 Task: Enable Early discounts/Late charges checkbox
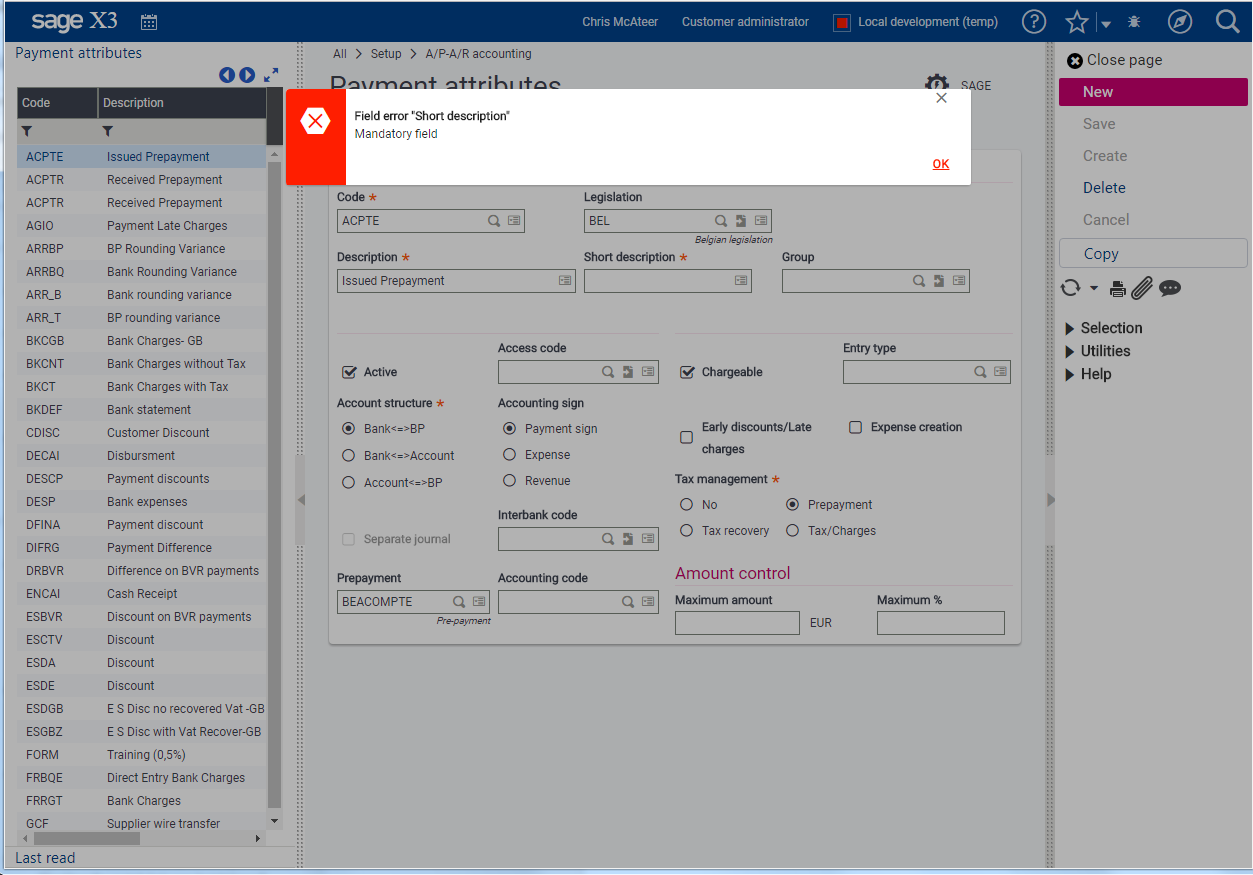(x=687, y=437)
